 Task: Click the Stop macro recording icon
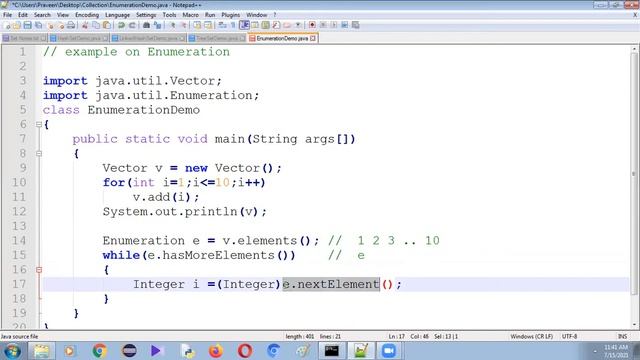pos(323,25)
